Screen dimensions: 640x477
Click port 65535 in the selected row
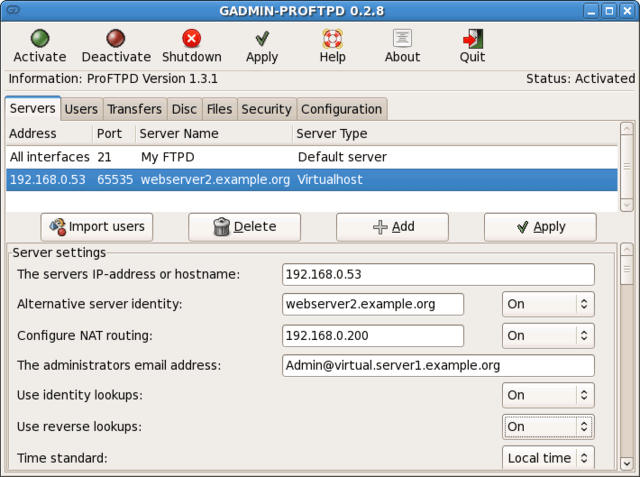pos(115,180)
